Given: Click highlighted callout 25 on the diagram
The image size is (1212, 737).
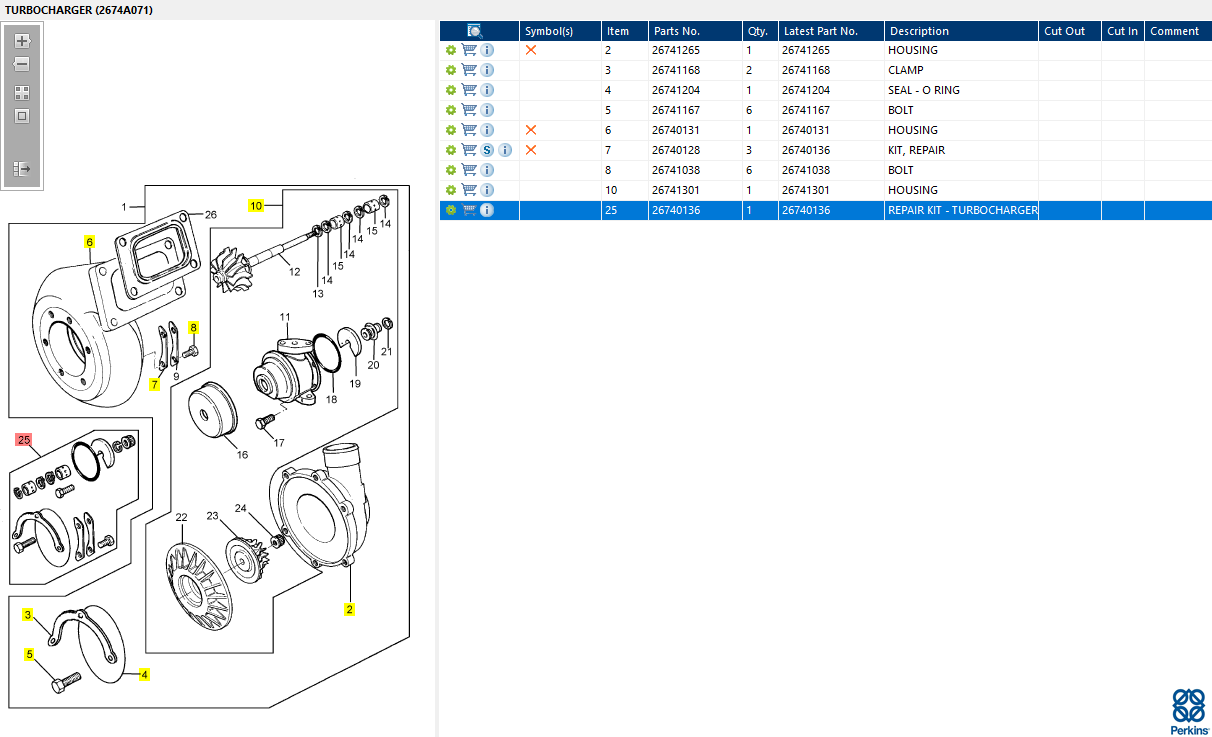Looking at the screenshot, I should point(24,440).
